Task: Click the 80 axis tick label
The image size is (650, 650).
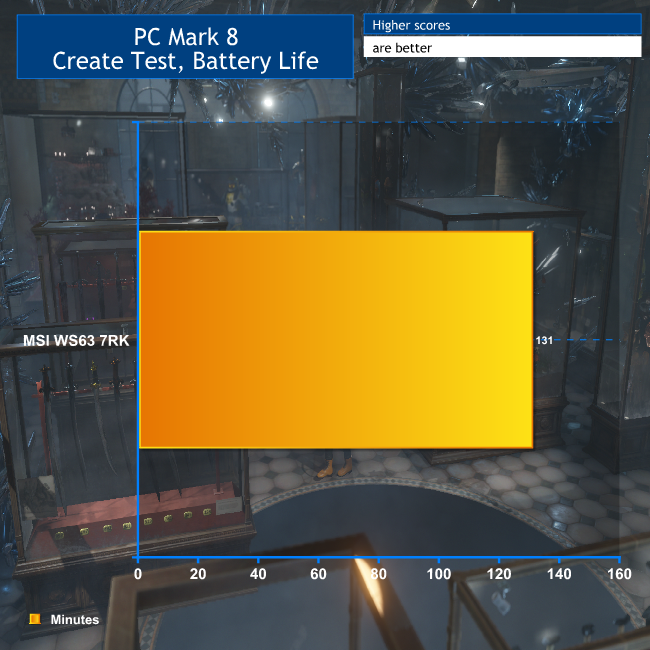Action: [x=378, y=574]
